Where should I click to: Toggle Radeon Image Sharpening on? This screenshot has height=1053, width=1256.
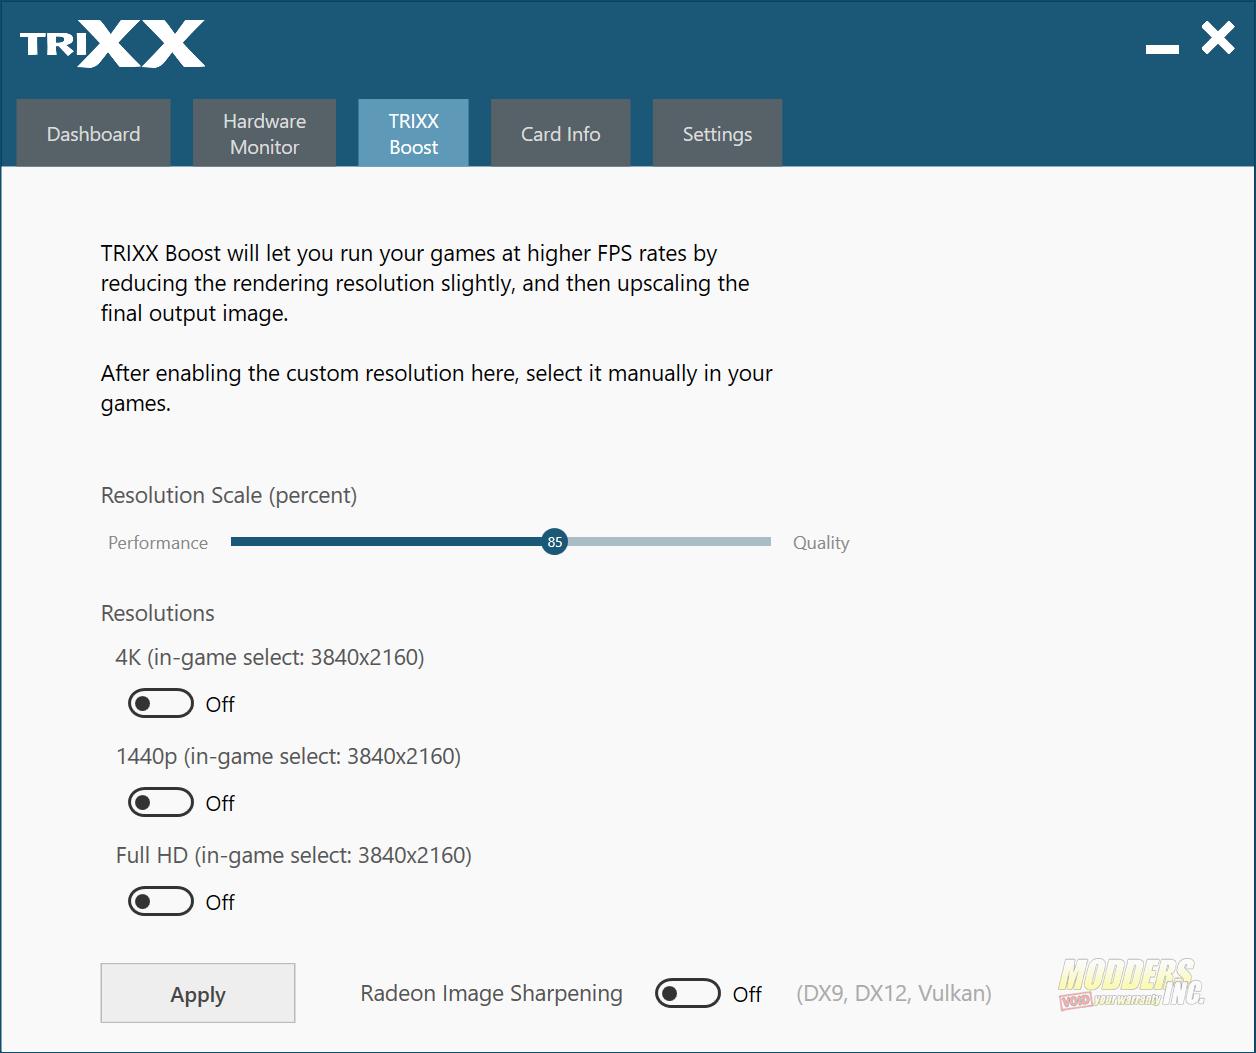(x=687, y=994)
